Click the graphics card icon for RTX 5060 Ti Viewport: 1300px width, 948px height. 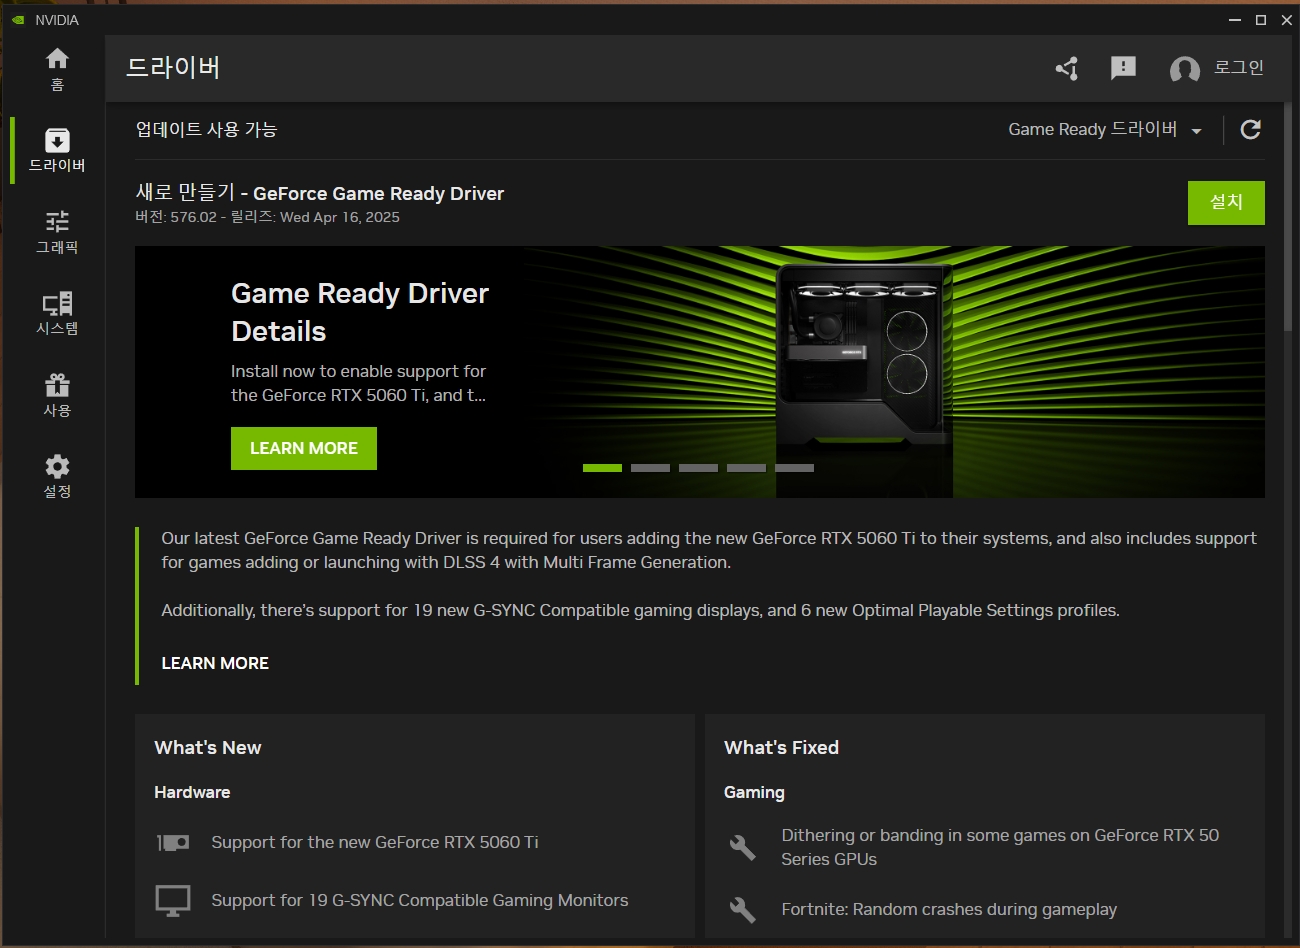173,842
